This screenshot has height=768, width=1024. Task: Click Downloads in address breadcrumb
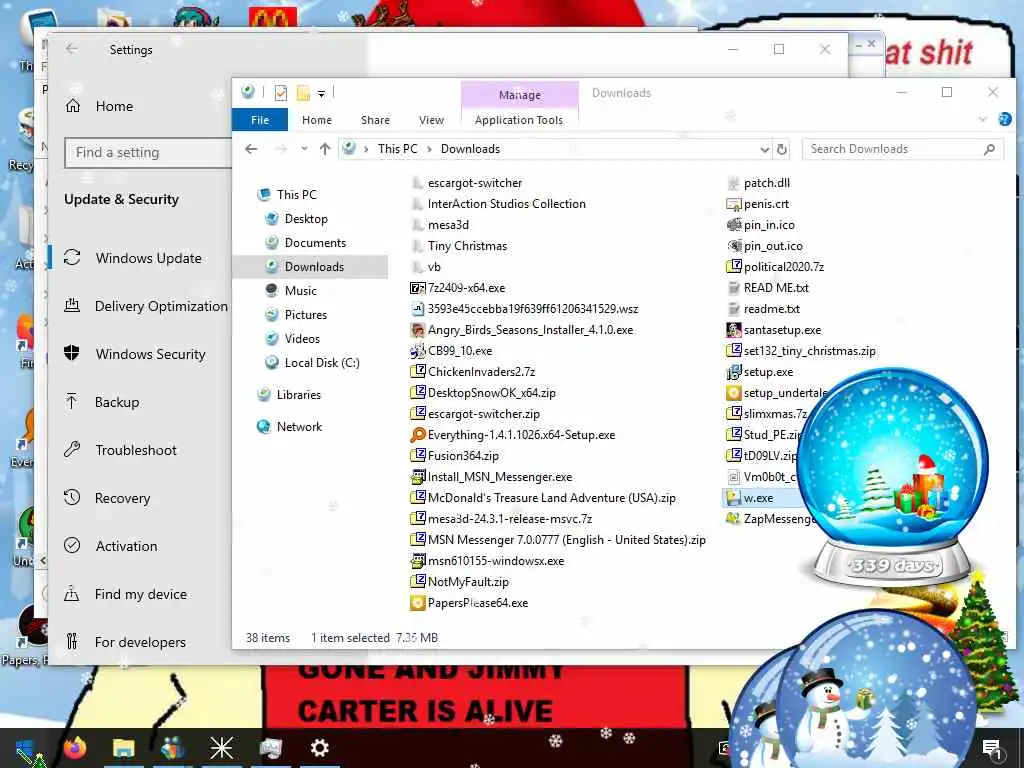470,149
